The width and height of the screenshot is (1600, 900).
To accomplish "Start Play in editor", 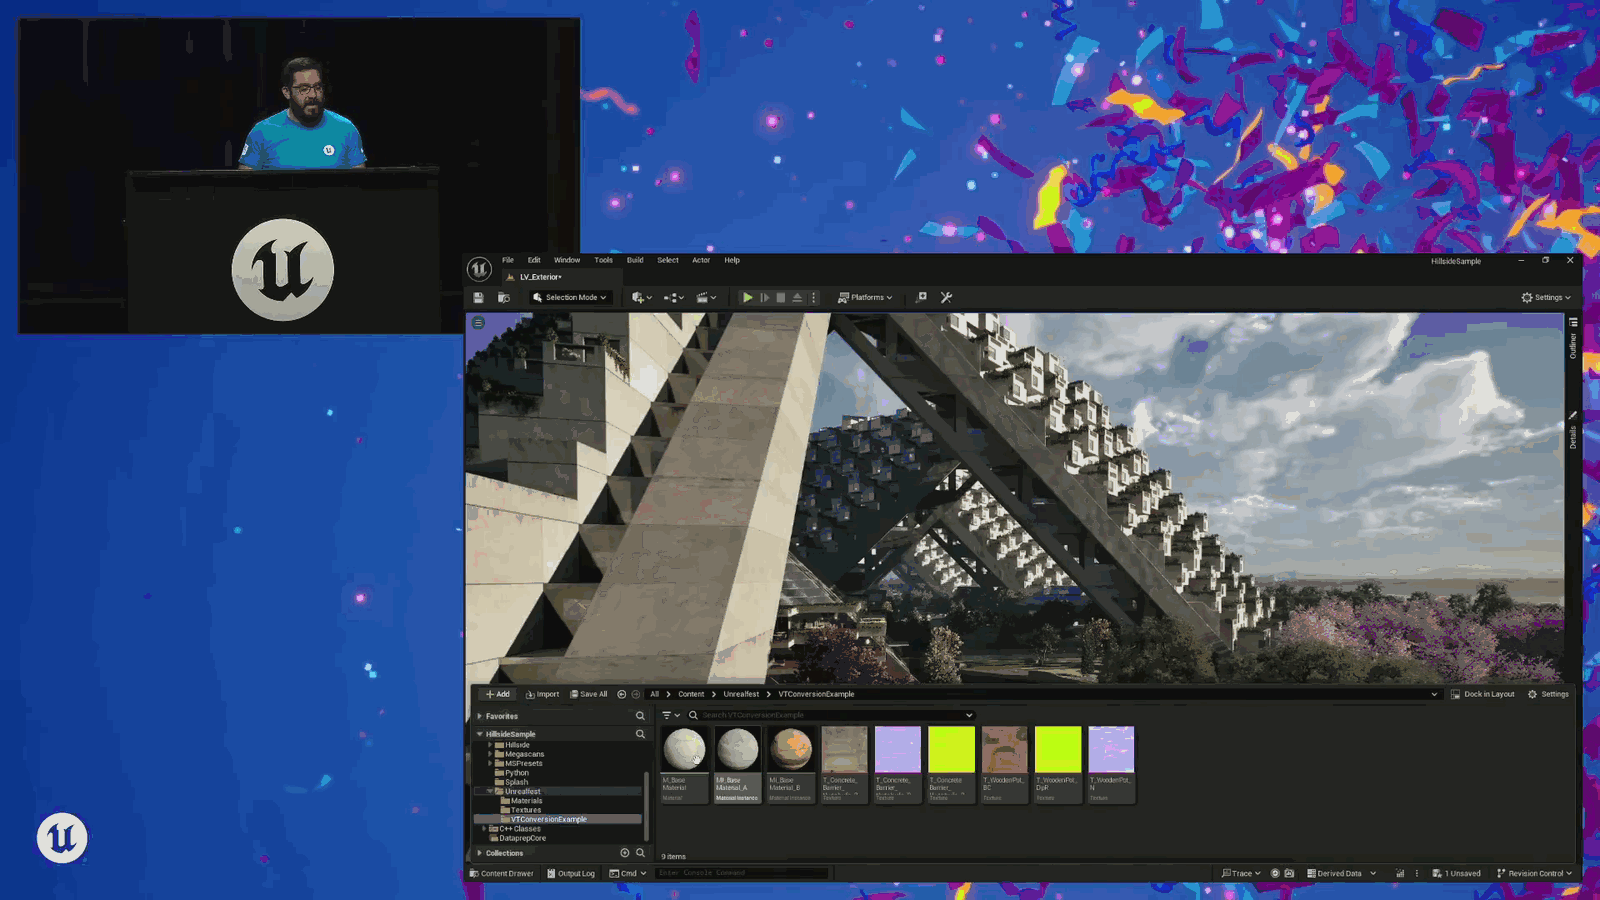I will point(747,297).
